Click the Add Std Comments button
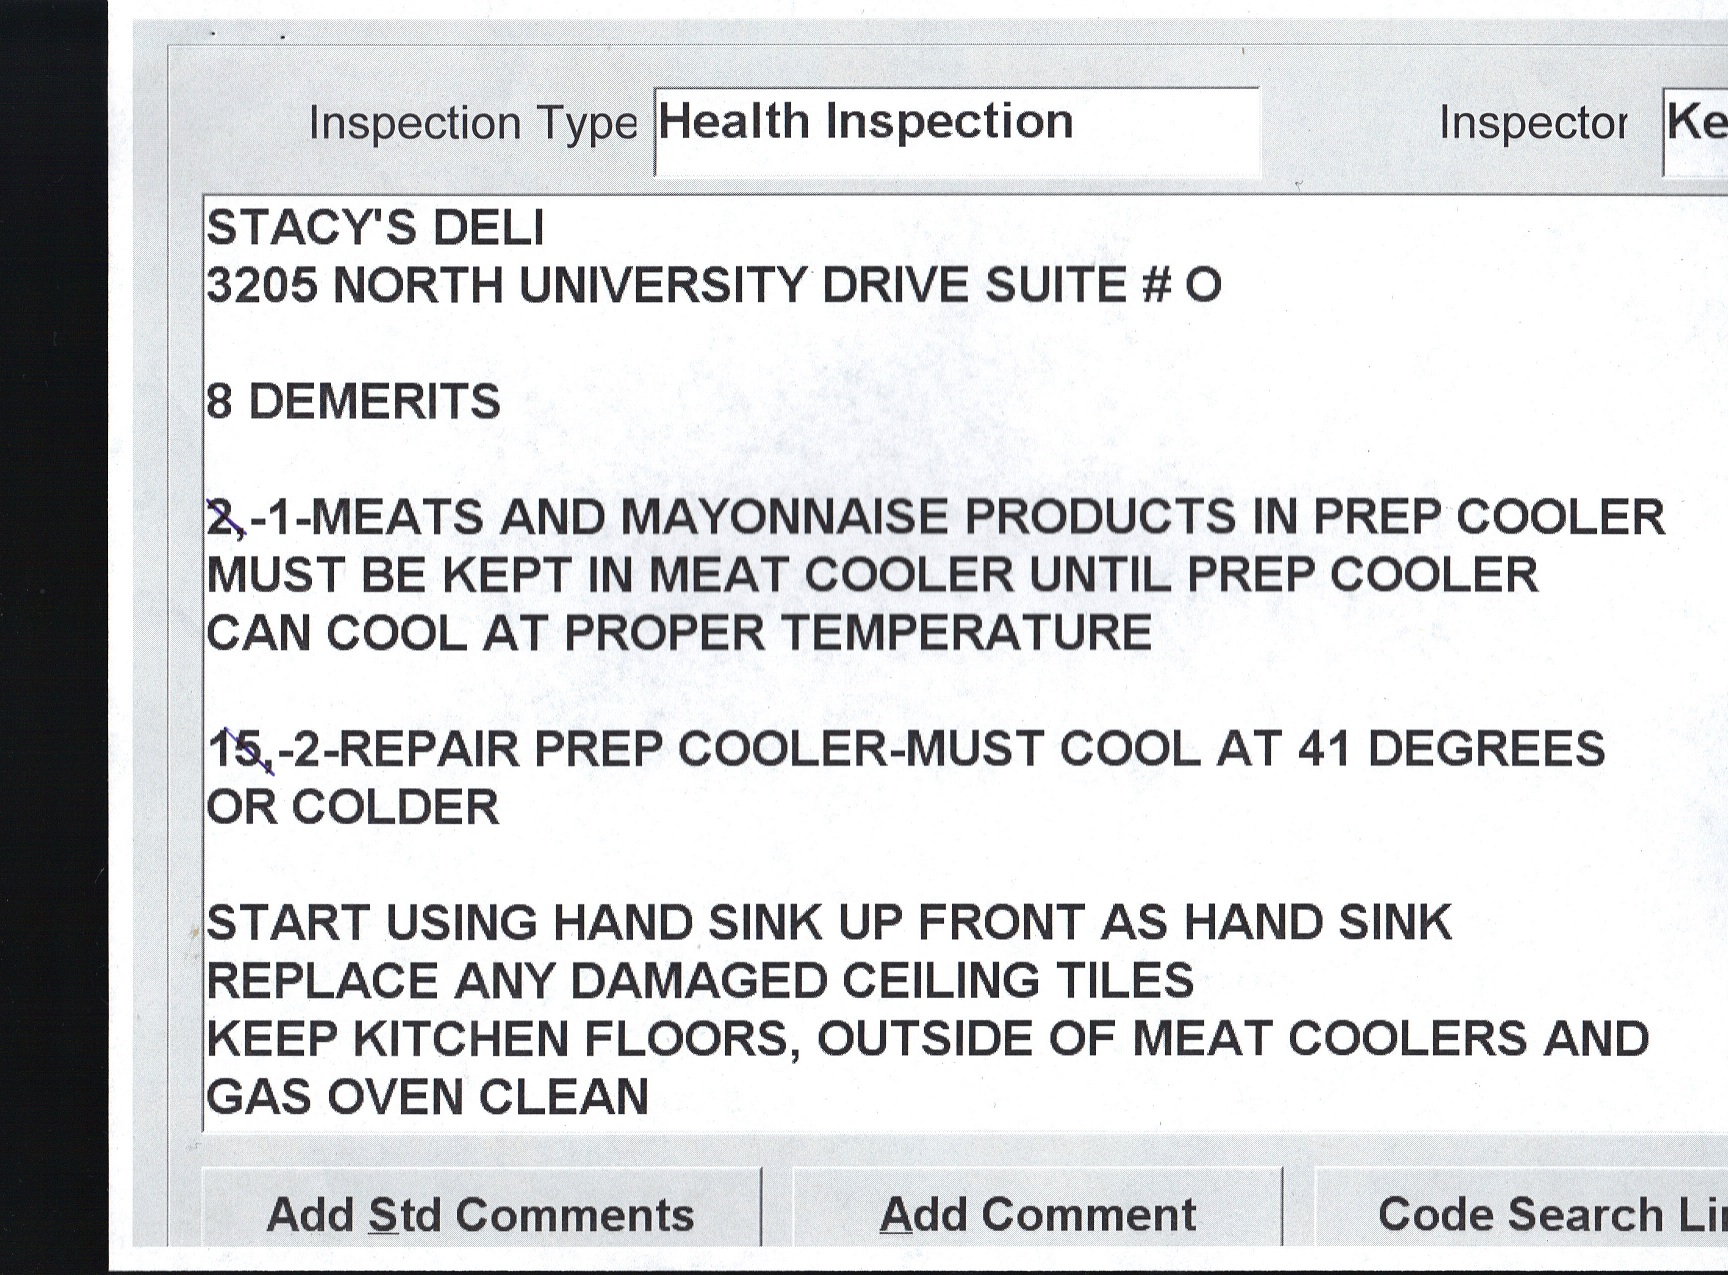This screenshot has height=1275, width=1728. (x=481, y=1214)
